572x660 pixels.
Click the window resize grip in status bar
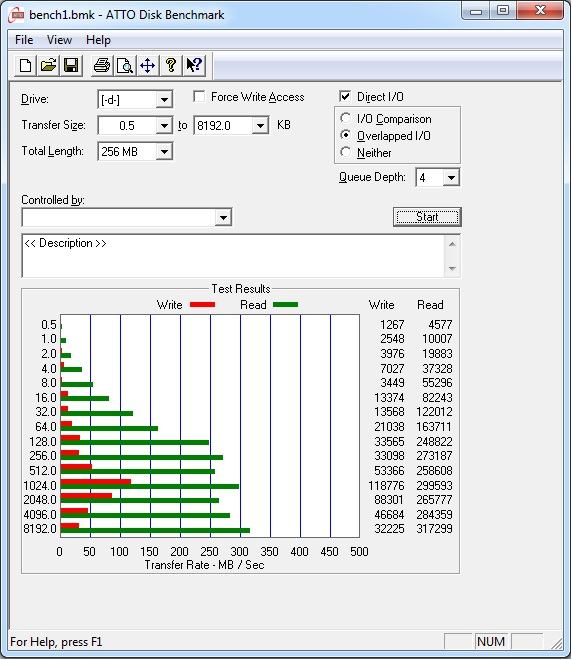click(556, 643)
